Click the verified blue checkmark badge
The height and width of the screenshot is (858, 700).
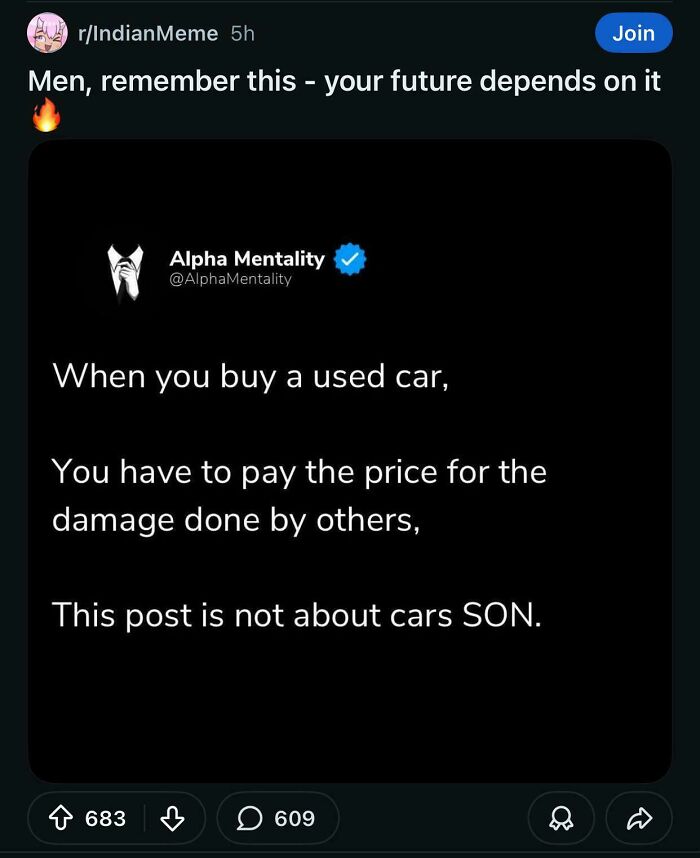(x=348, y=258)
